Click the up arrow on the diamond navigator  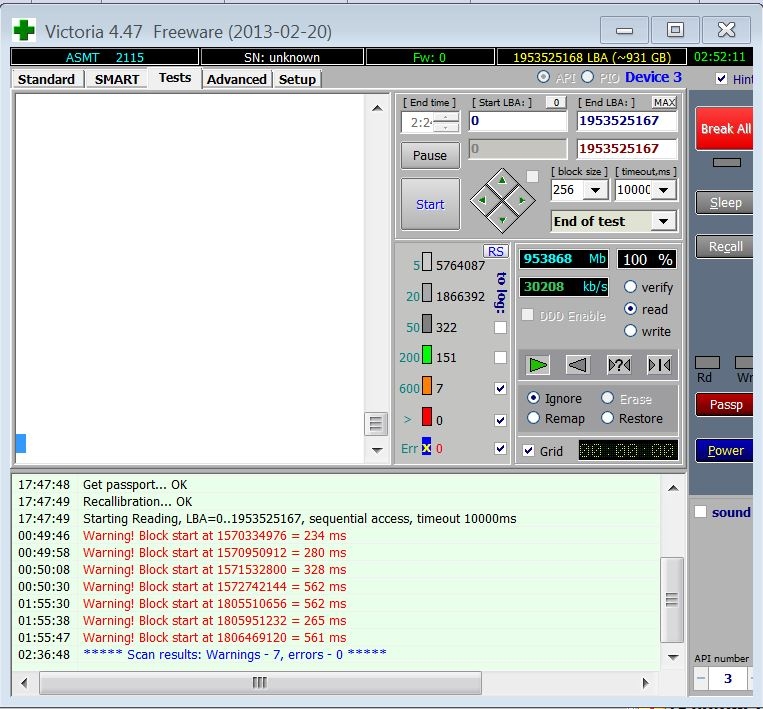[502, 181]
